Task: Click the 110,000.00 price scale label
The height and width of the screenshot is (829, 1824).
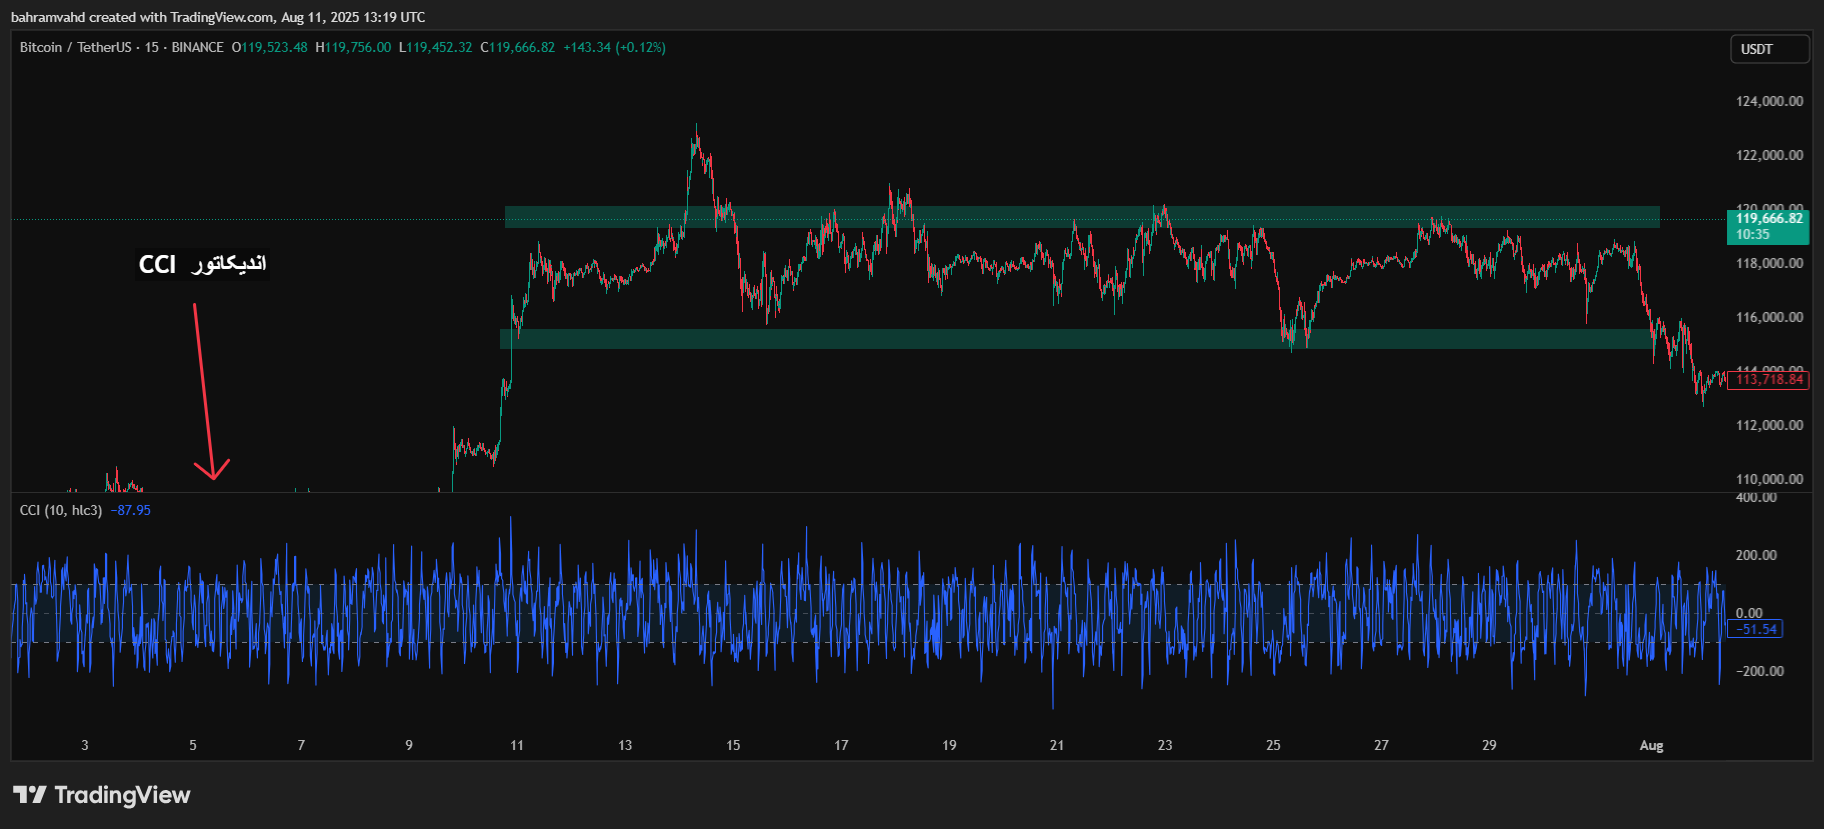Action: [1769, 479]
